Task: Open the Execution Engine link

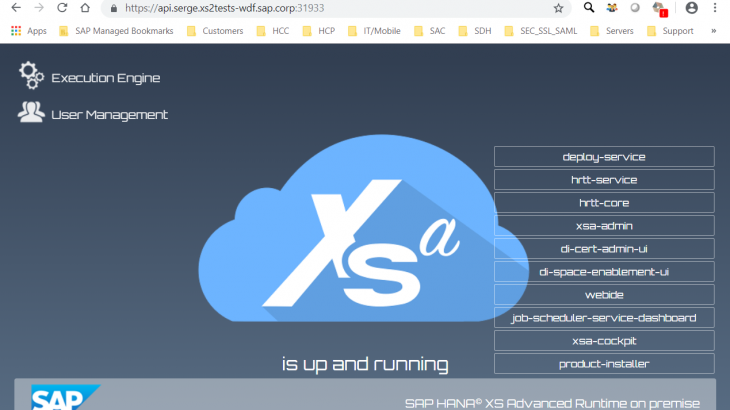Action: tap(106, 78)
